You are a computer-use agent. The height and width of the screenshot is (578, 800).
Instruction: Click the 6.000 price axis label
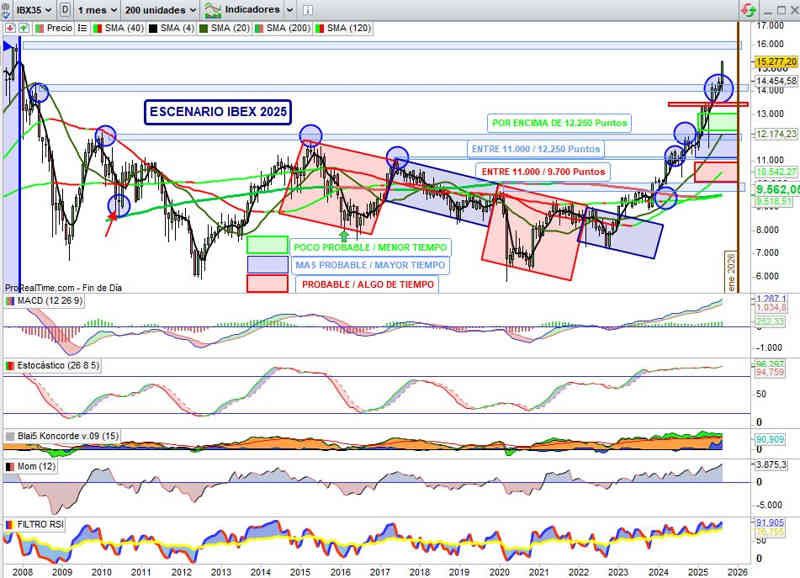pos(768,276)
